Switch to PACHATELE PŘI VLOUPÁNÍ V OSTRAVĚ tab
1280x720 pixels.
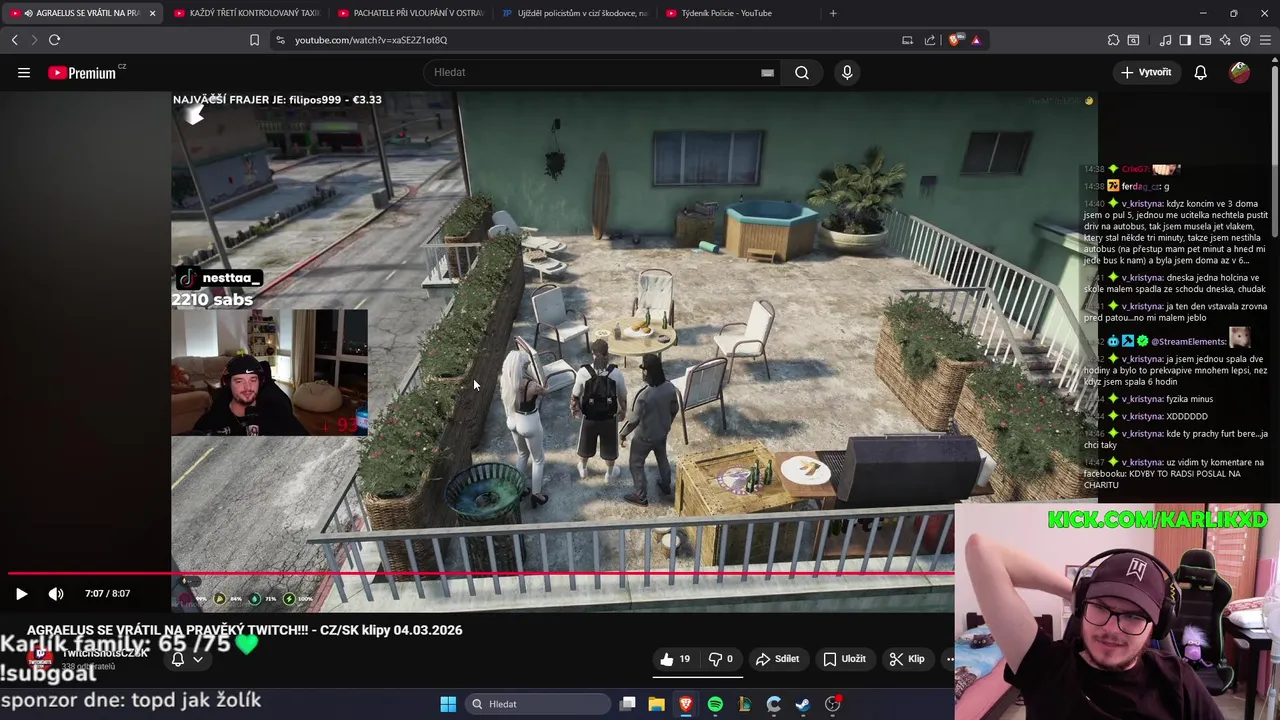(x=410, y=13)
